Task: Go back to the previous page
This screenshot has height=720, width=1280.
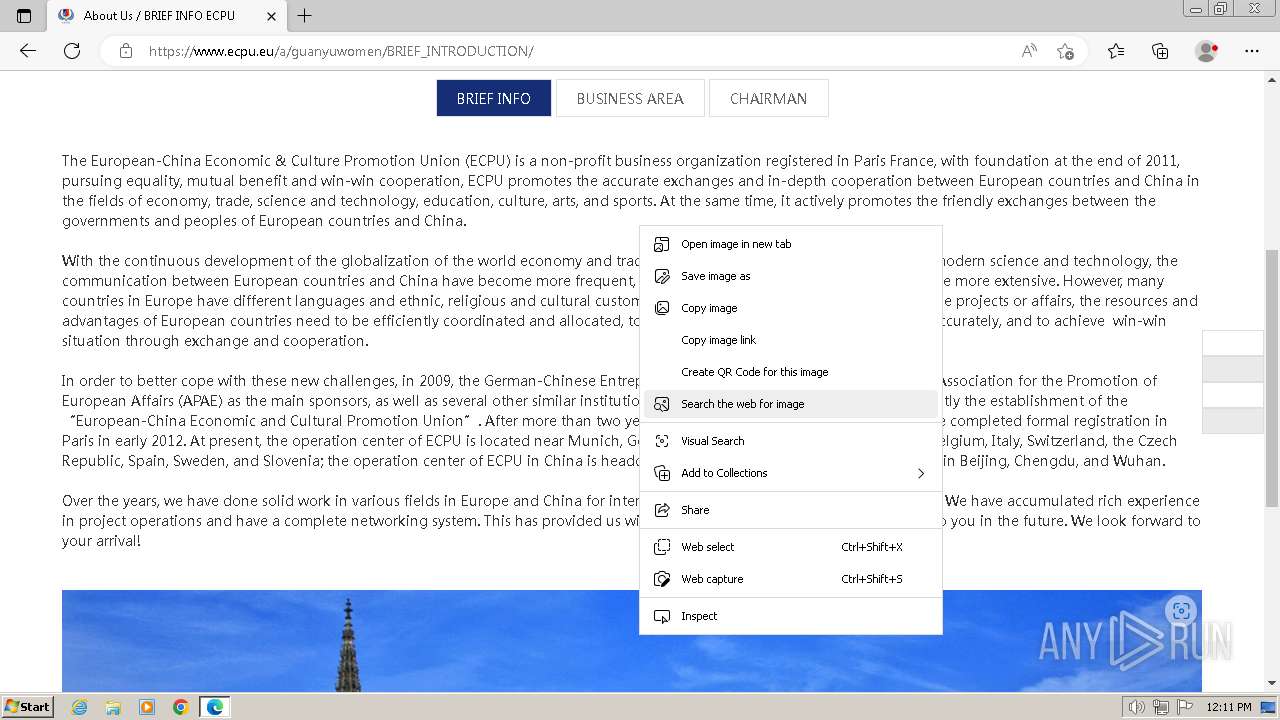Action: pos(28,51)
